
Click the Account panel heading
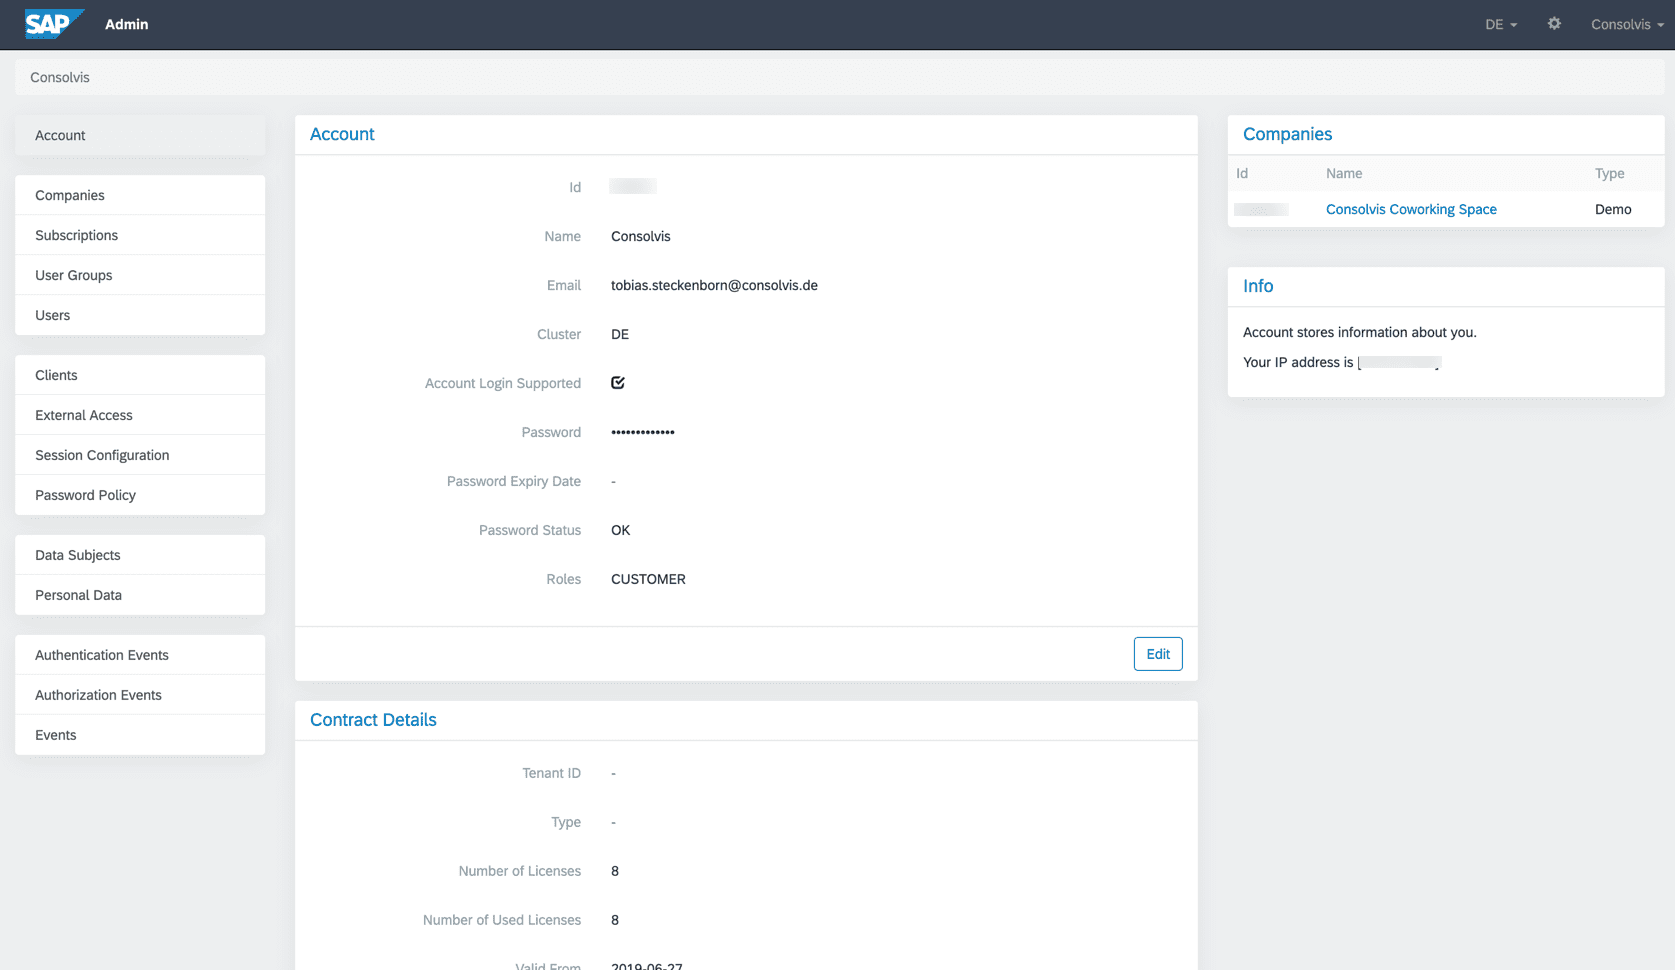coord(342,134)
